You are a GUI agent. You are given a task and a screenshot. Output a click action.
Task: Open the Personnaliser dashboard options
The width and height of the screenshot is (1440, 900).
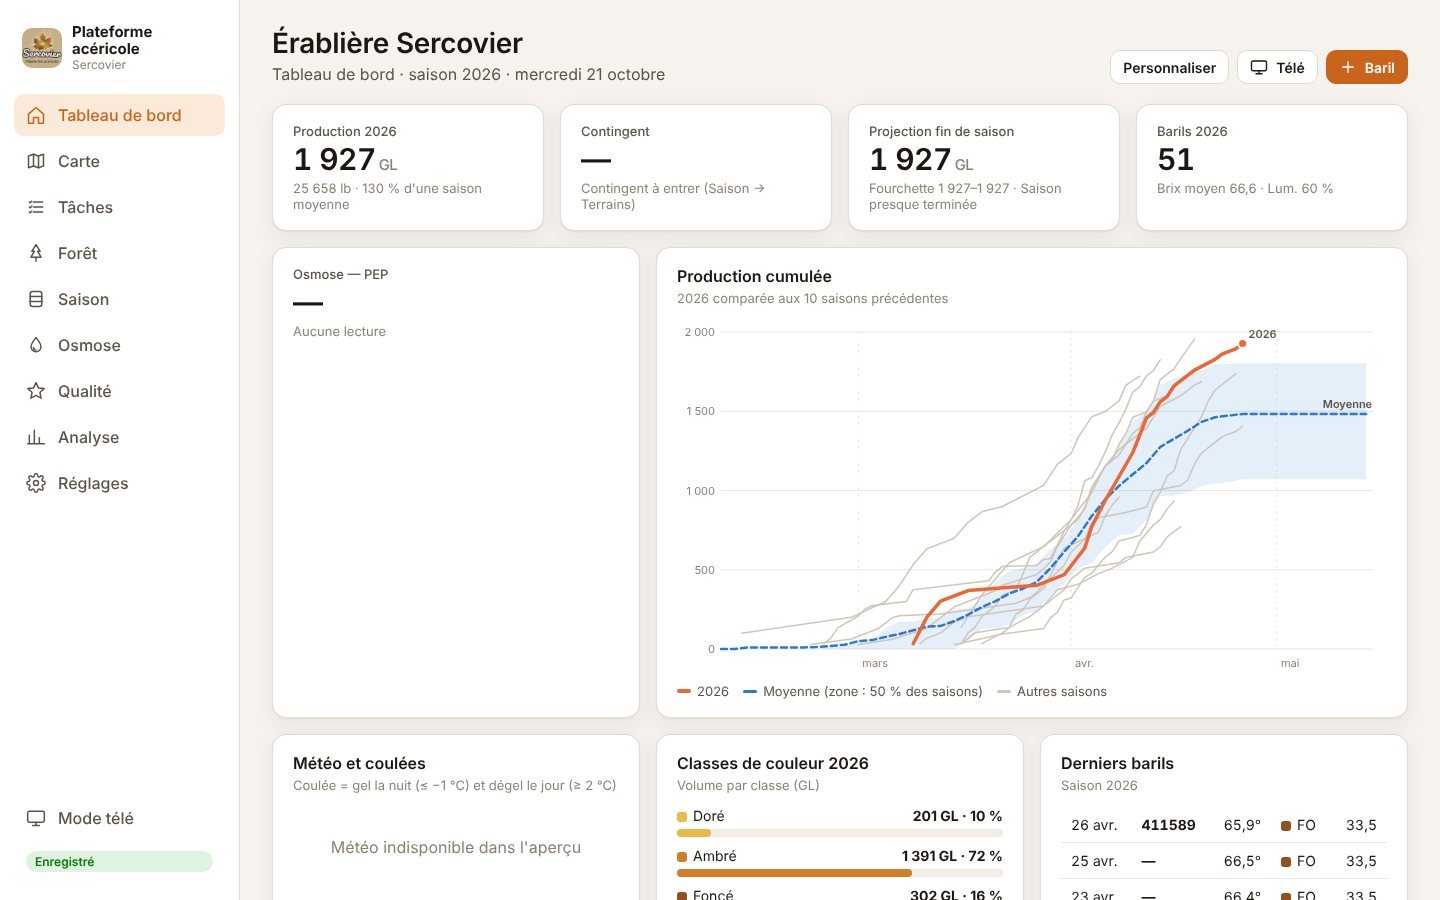coord(1169,67)
